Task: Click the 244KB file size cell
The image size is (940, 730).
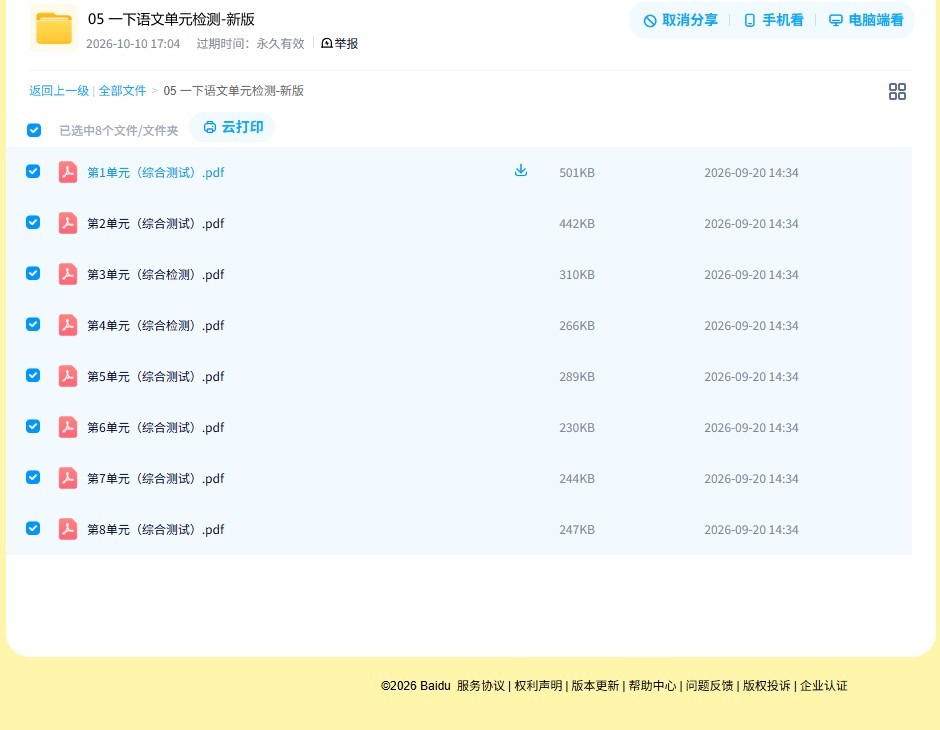Action: 577,478
